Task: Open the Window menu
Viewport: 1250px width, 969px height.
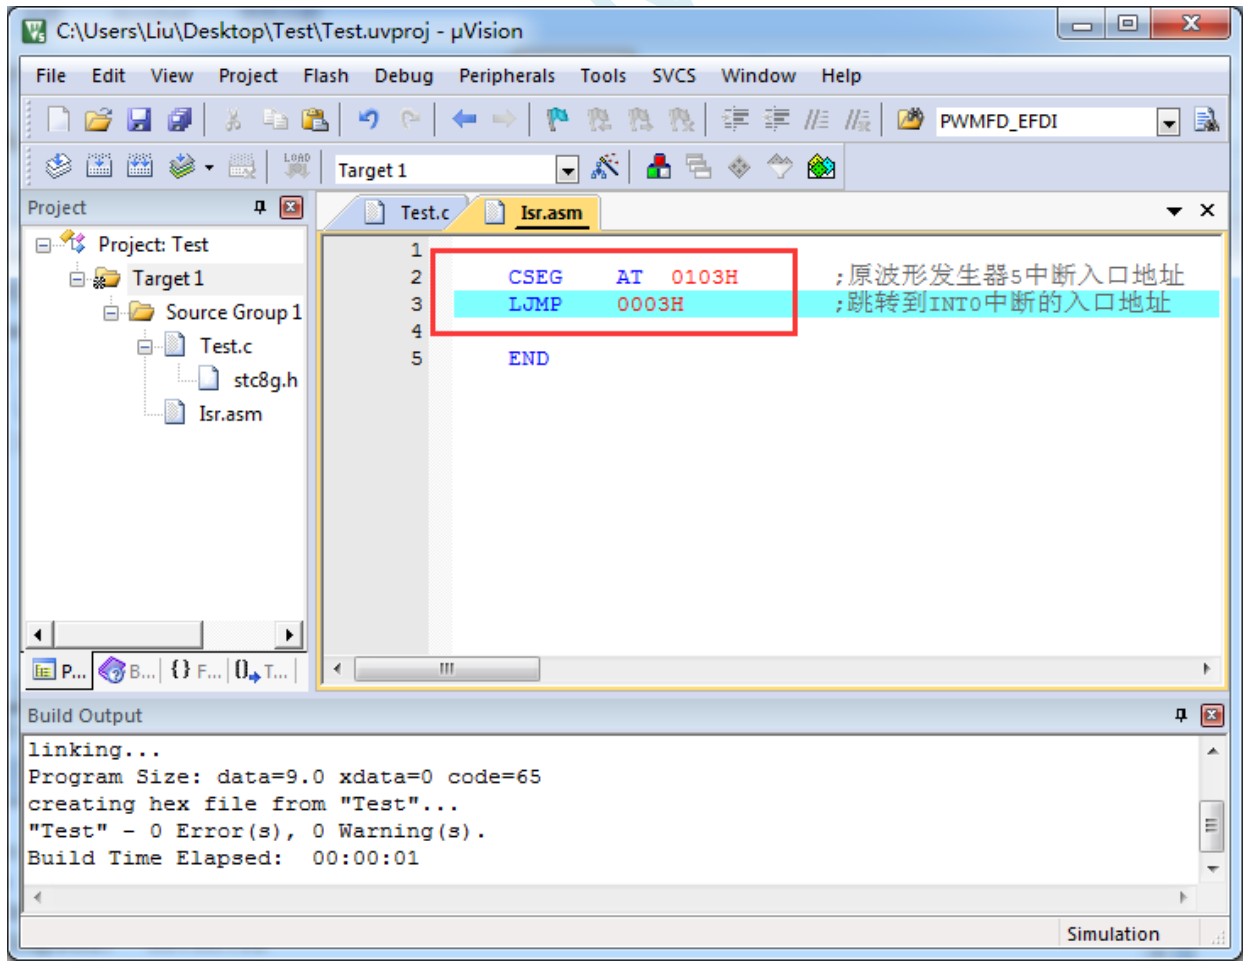Action: (x=759, y=76)
